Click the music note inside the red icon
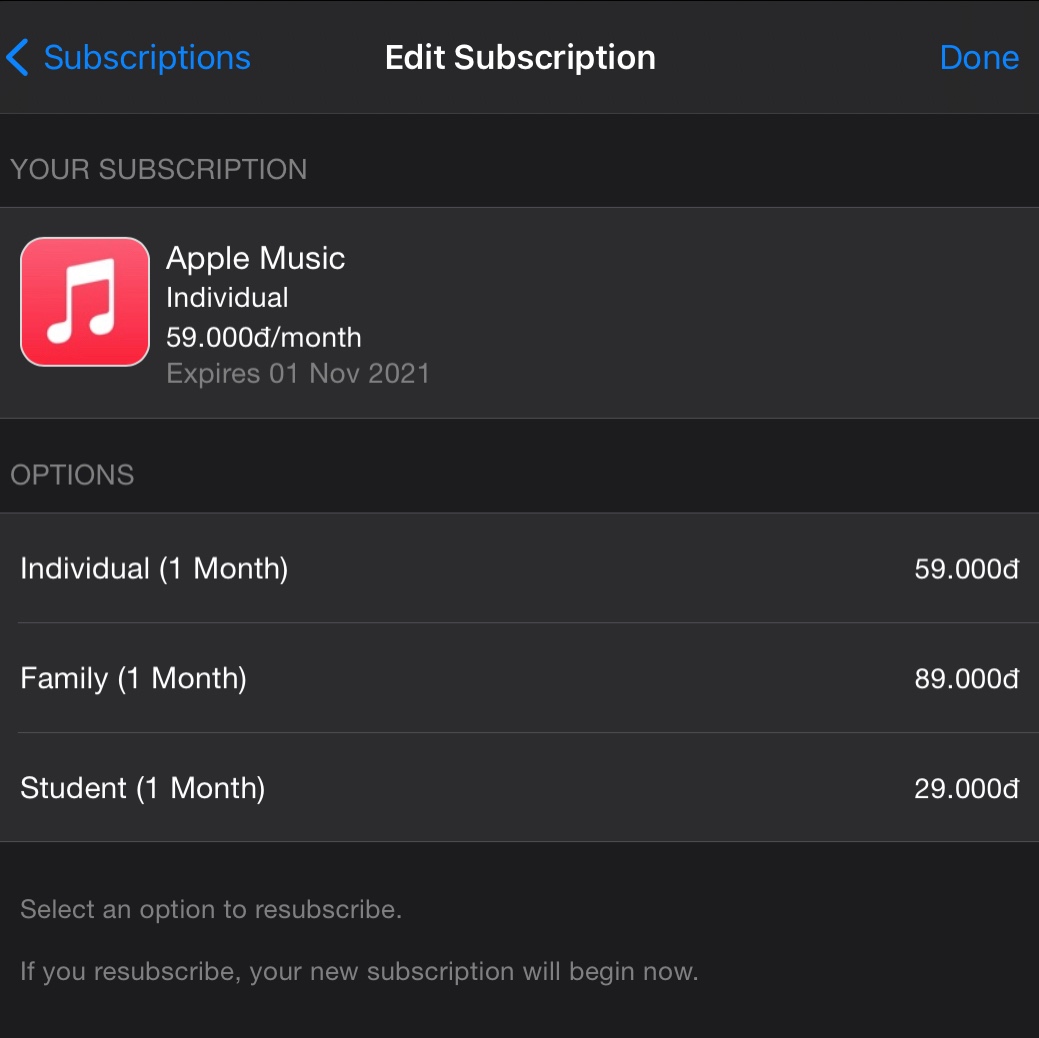The image size is (1039, 1038). (x=82, y=301)
